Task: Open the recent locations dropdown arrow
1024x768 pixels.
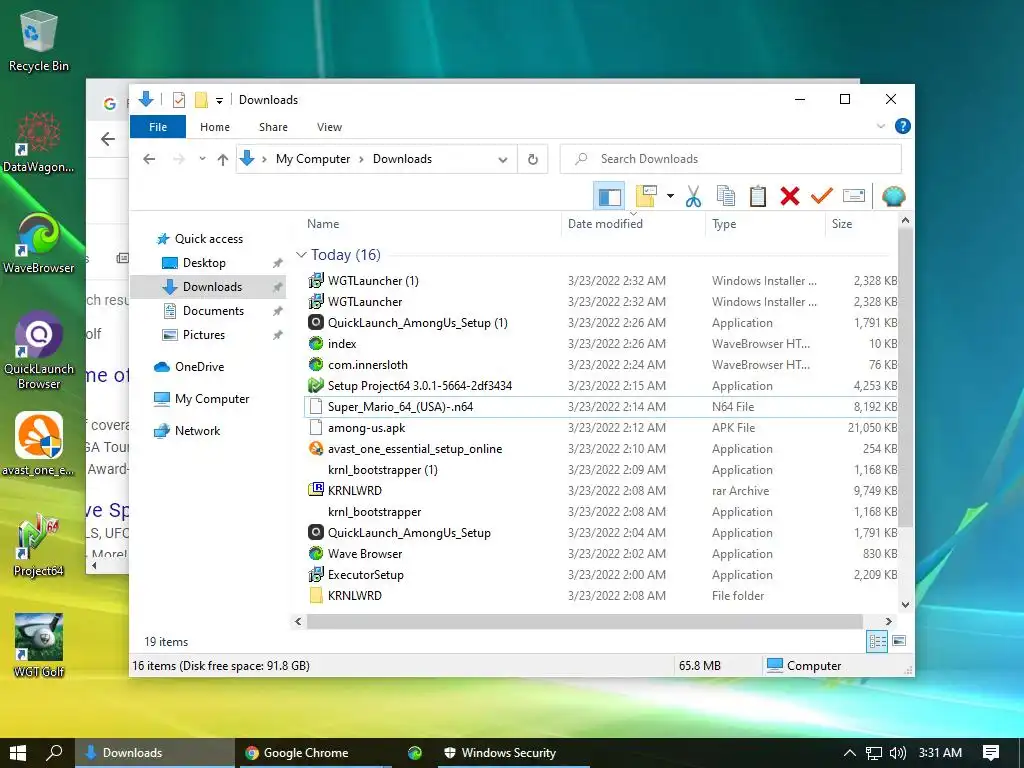Action: tap(202, 159)
